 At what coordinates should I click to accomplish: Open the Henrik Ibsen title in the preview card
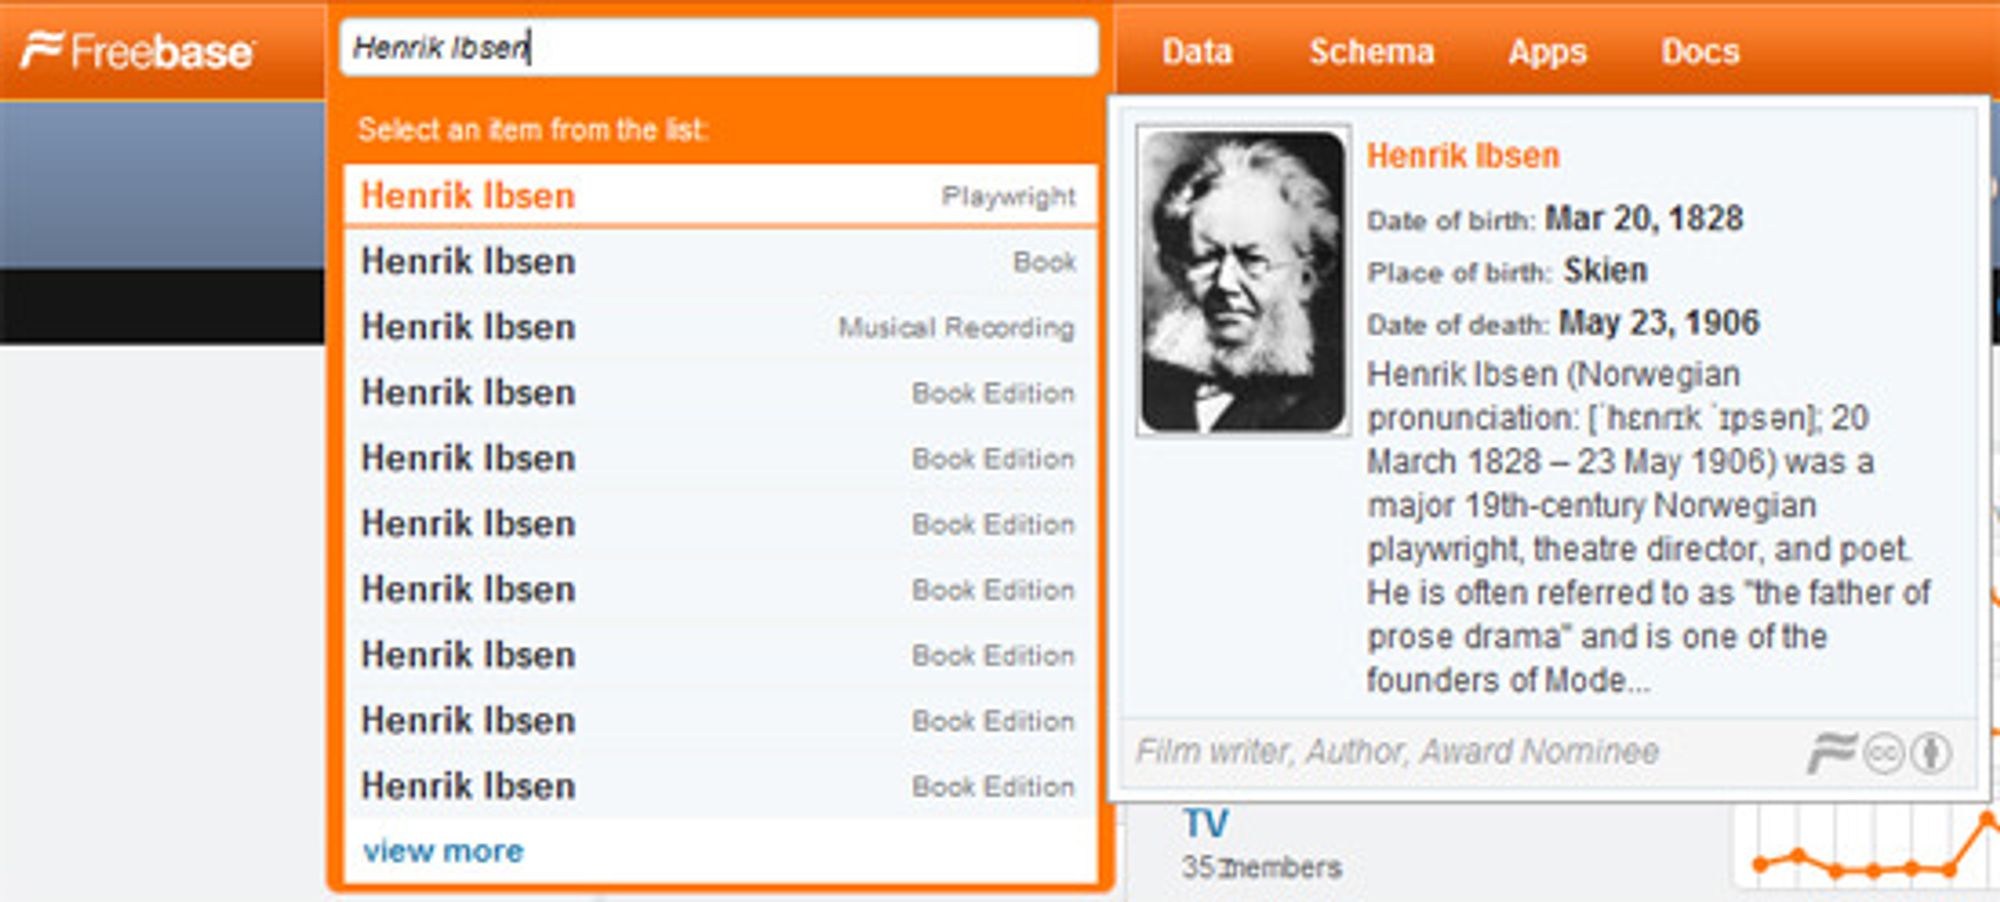coord(1463,155)
